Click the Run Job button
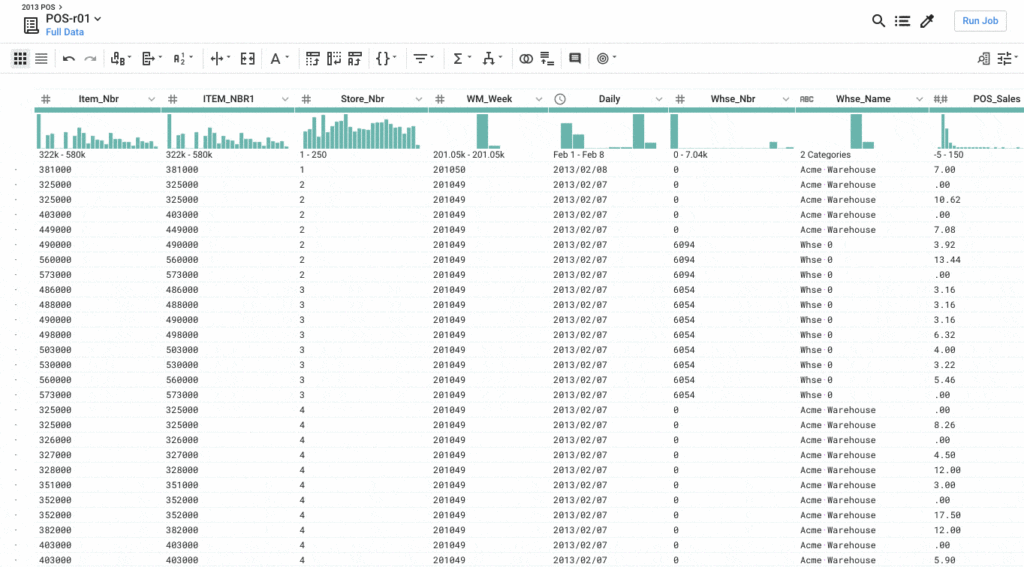1024x567 pixels. (x=980, y=21)
